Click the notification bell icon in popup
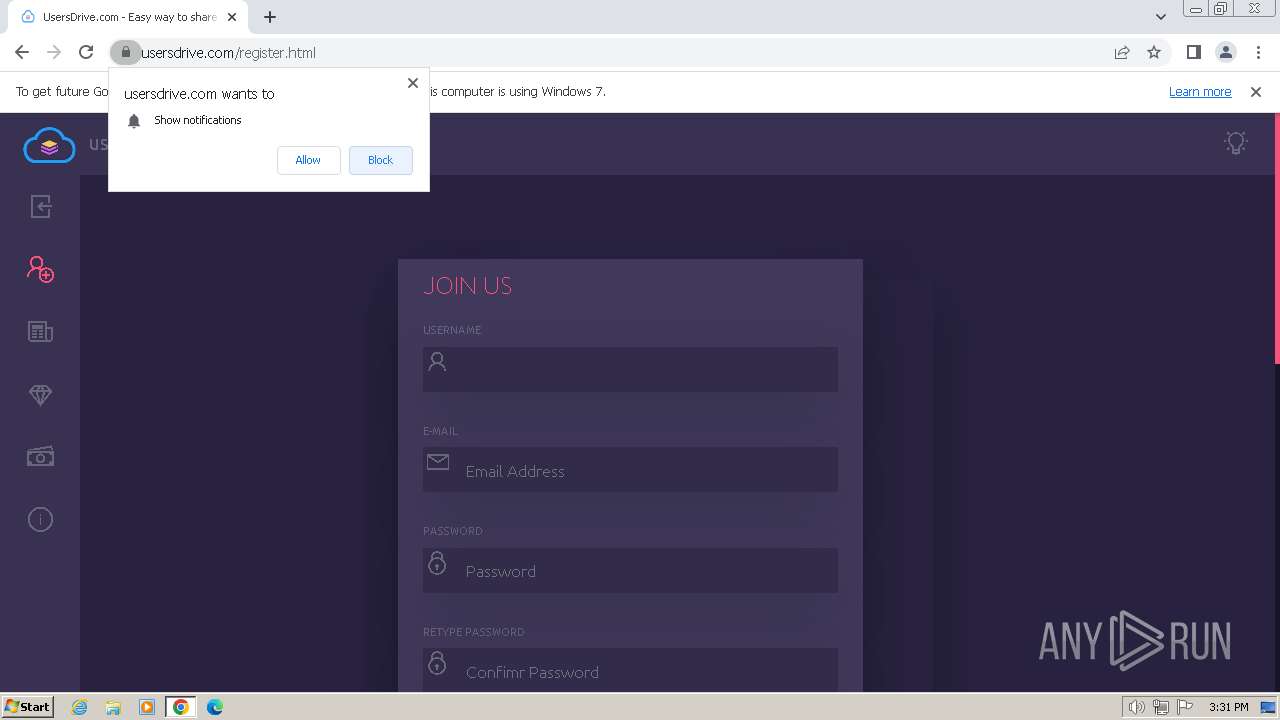 pyautogui.click(x=134, y=120)
